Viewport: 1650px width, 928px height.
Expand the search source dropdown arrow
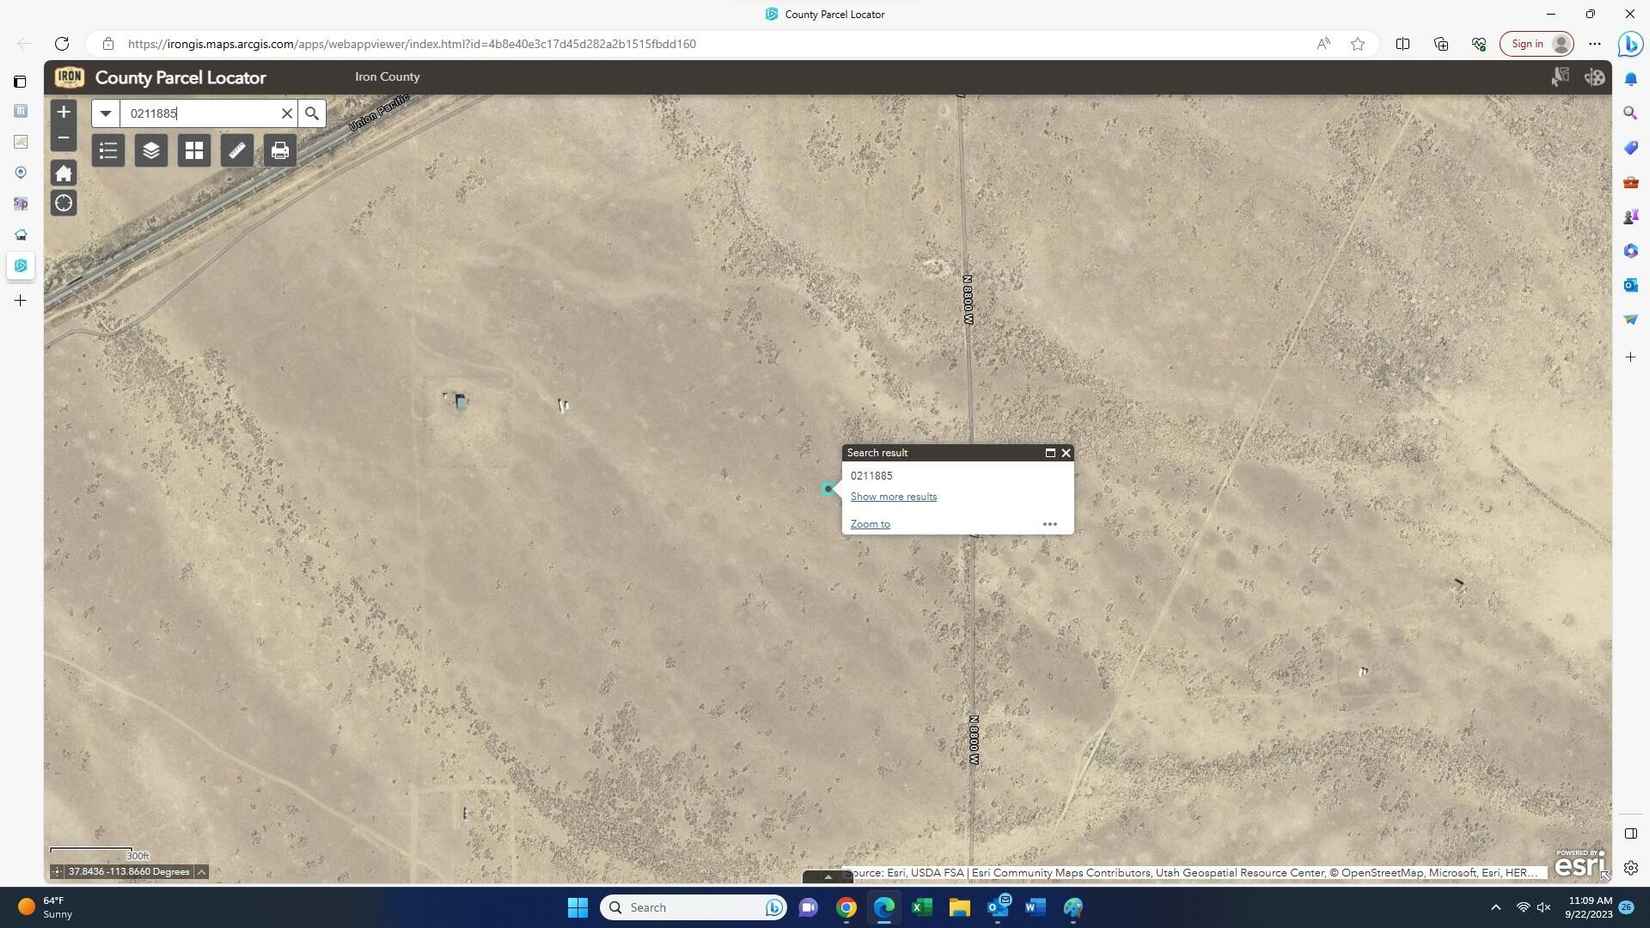[x=105, y=114]
